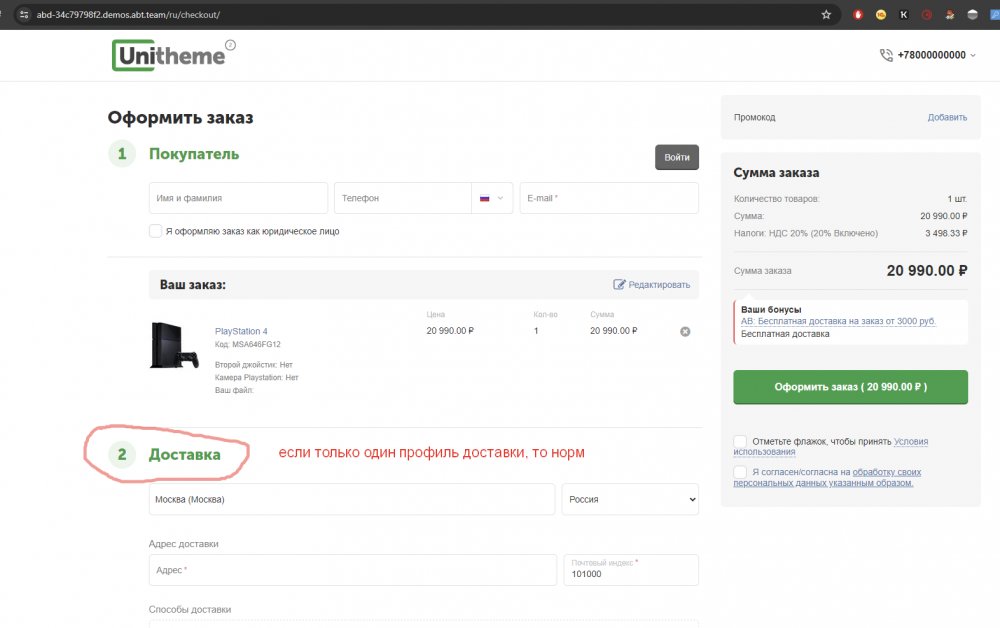Click the E-mail input field
The width and height of the screenshot is (1000, 628).
[608, 198]
